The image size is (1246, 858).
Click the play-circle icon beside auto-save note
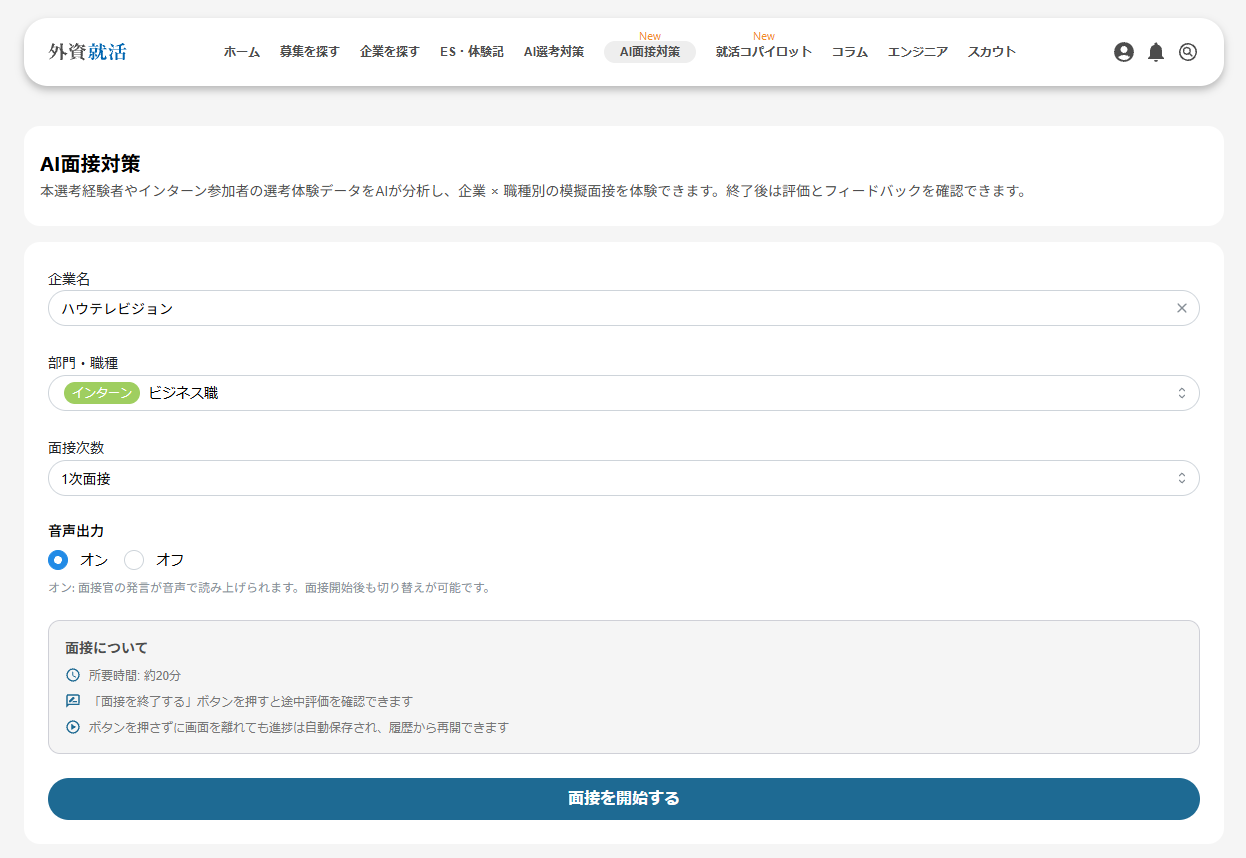[x=73, y=727]
